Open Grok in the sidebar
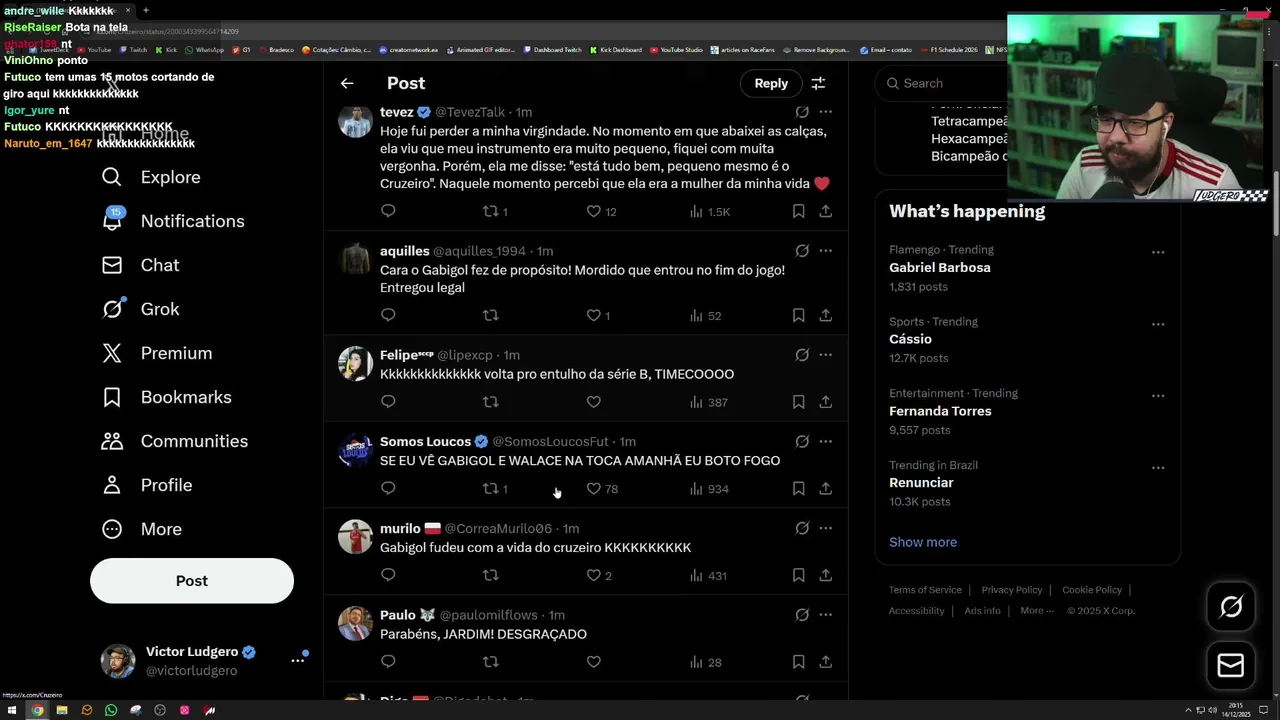 coord(140,309)
